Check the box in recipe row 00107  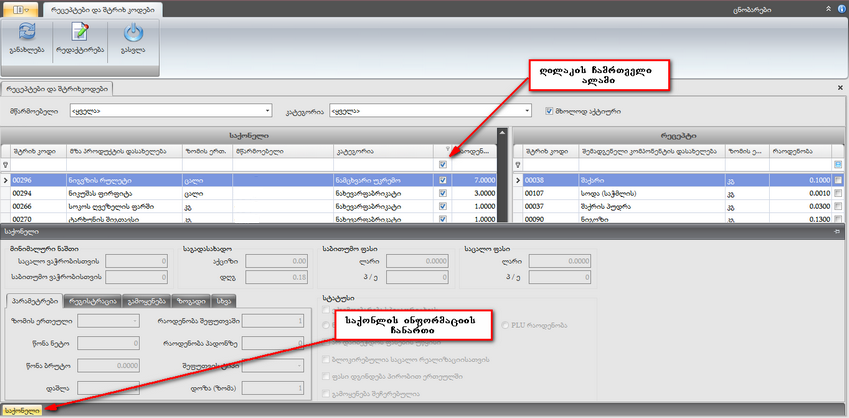point(838,191)
